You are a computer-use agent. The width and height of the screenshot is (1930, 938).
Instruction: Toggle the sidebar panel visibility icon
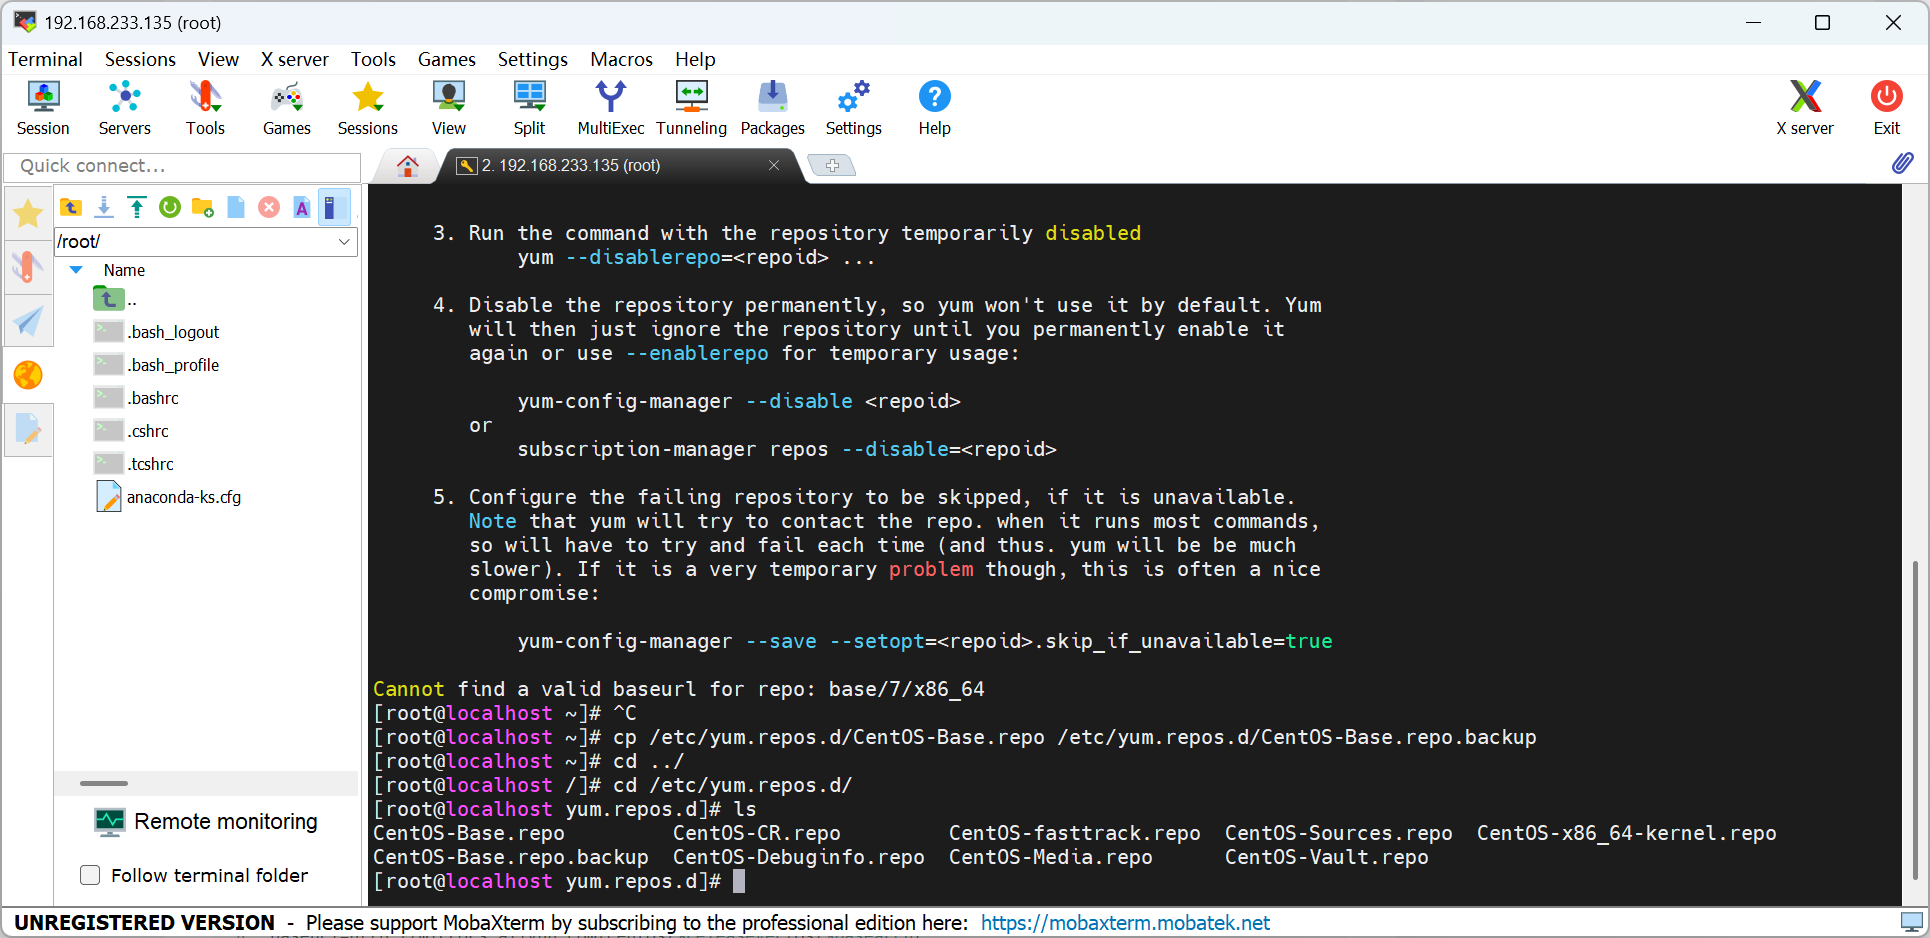point(334,207)
